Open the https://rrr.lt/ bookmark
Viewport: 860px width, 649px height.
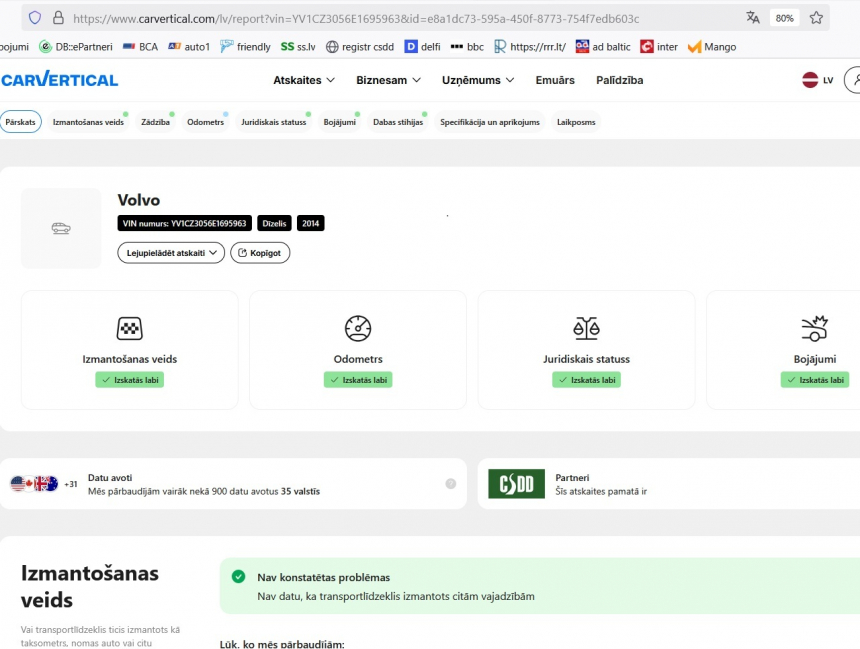tap(530, 47)
